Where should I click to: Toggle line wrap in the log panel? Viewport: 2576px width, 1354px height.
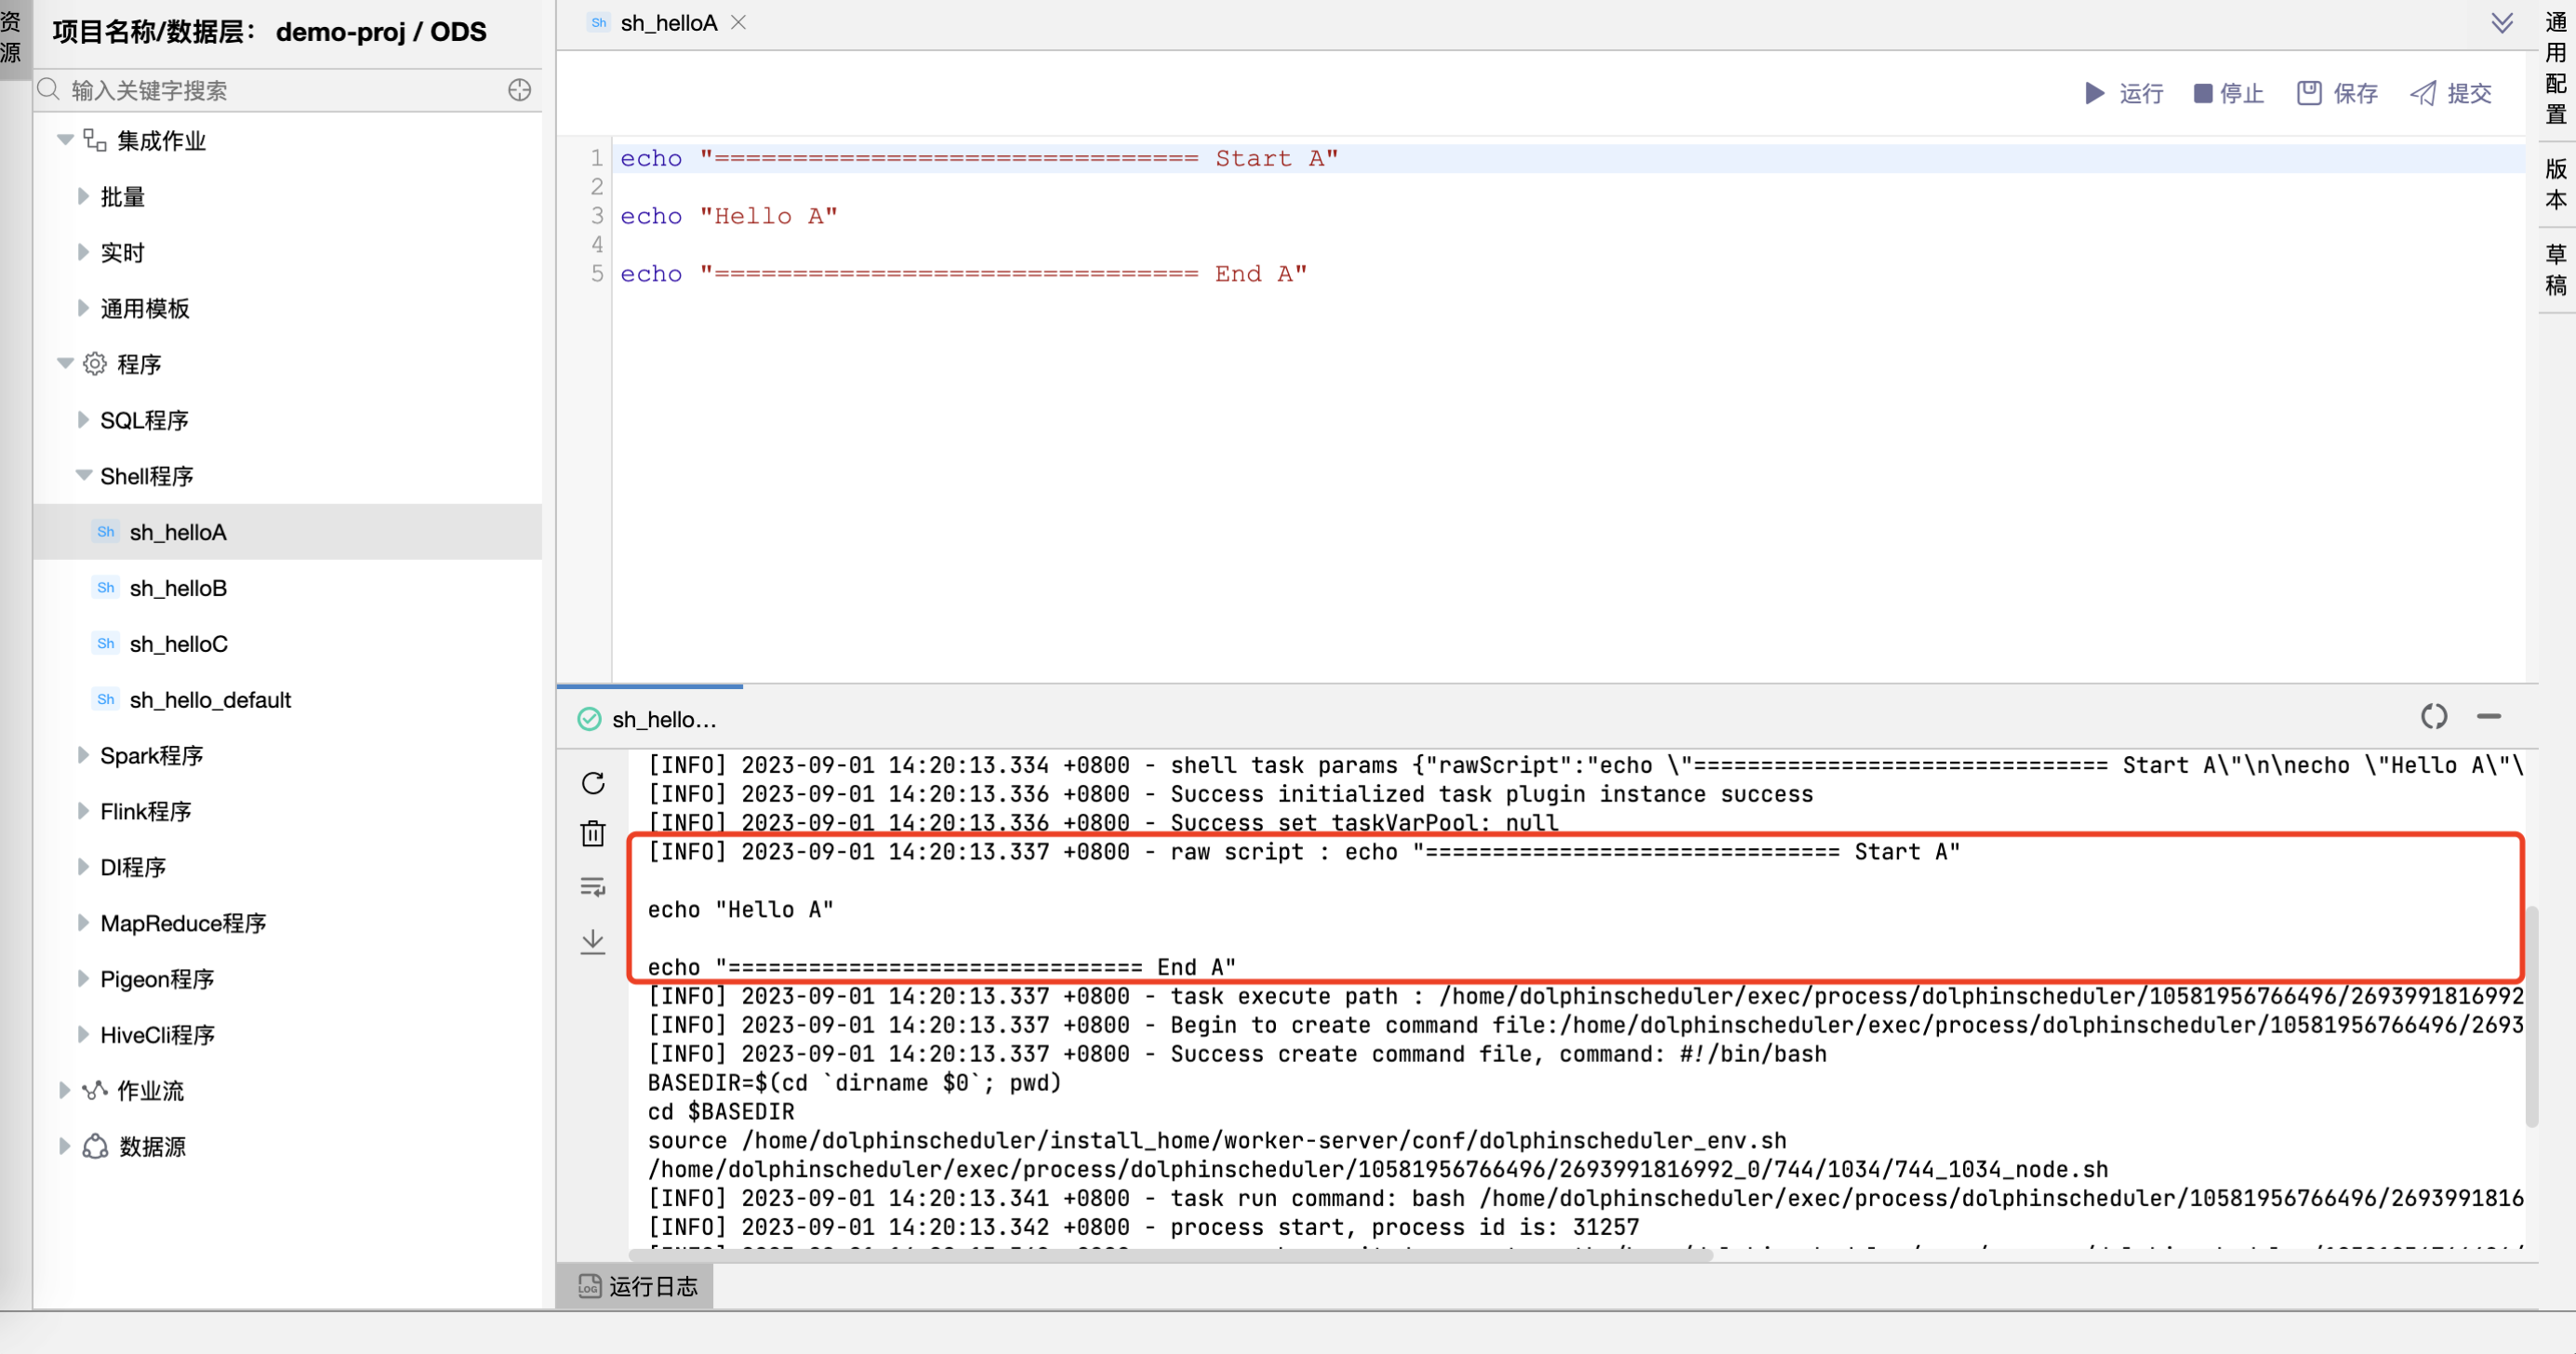[593, 887]
